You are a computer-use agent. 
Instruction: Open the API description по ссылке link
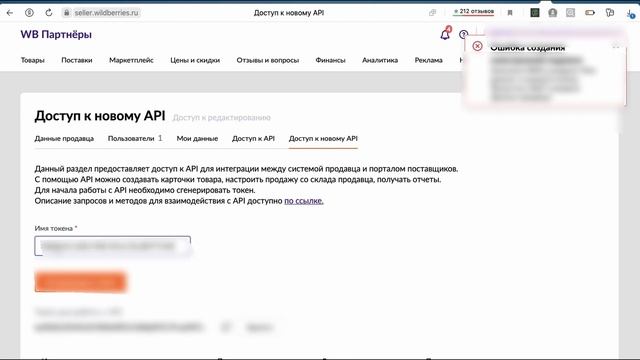(x=304, y=201)
